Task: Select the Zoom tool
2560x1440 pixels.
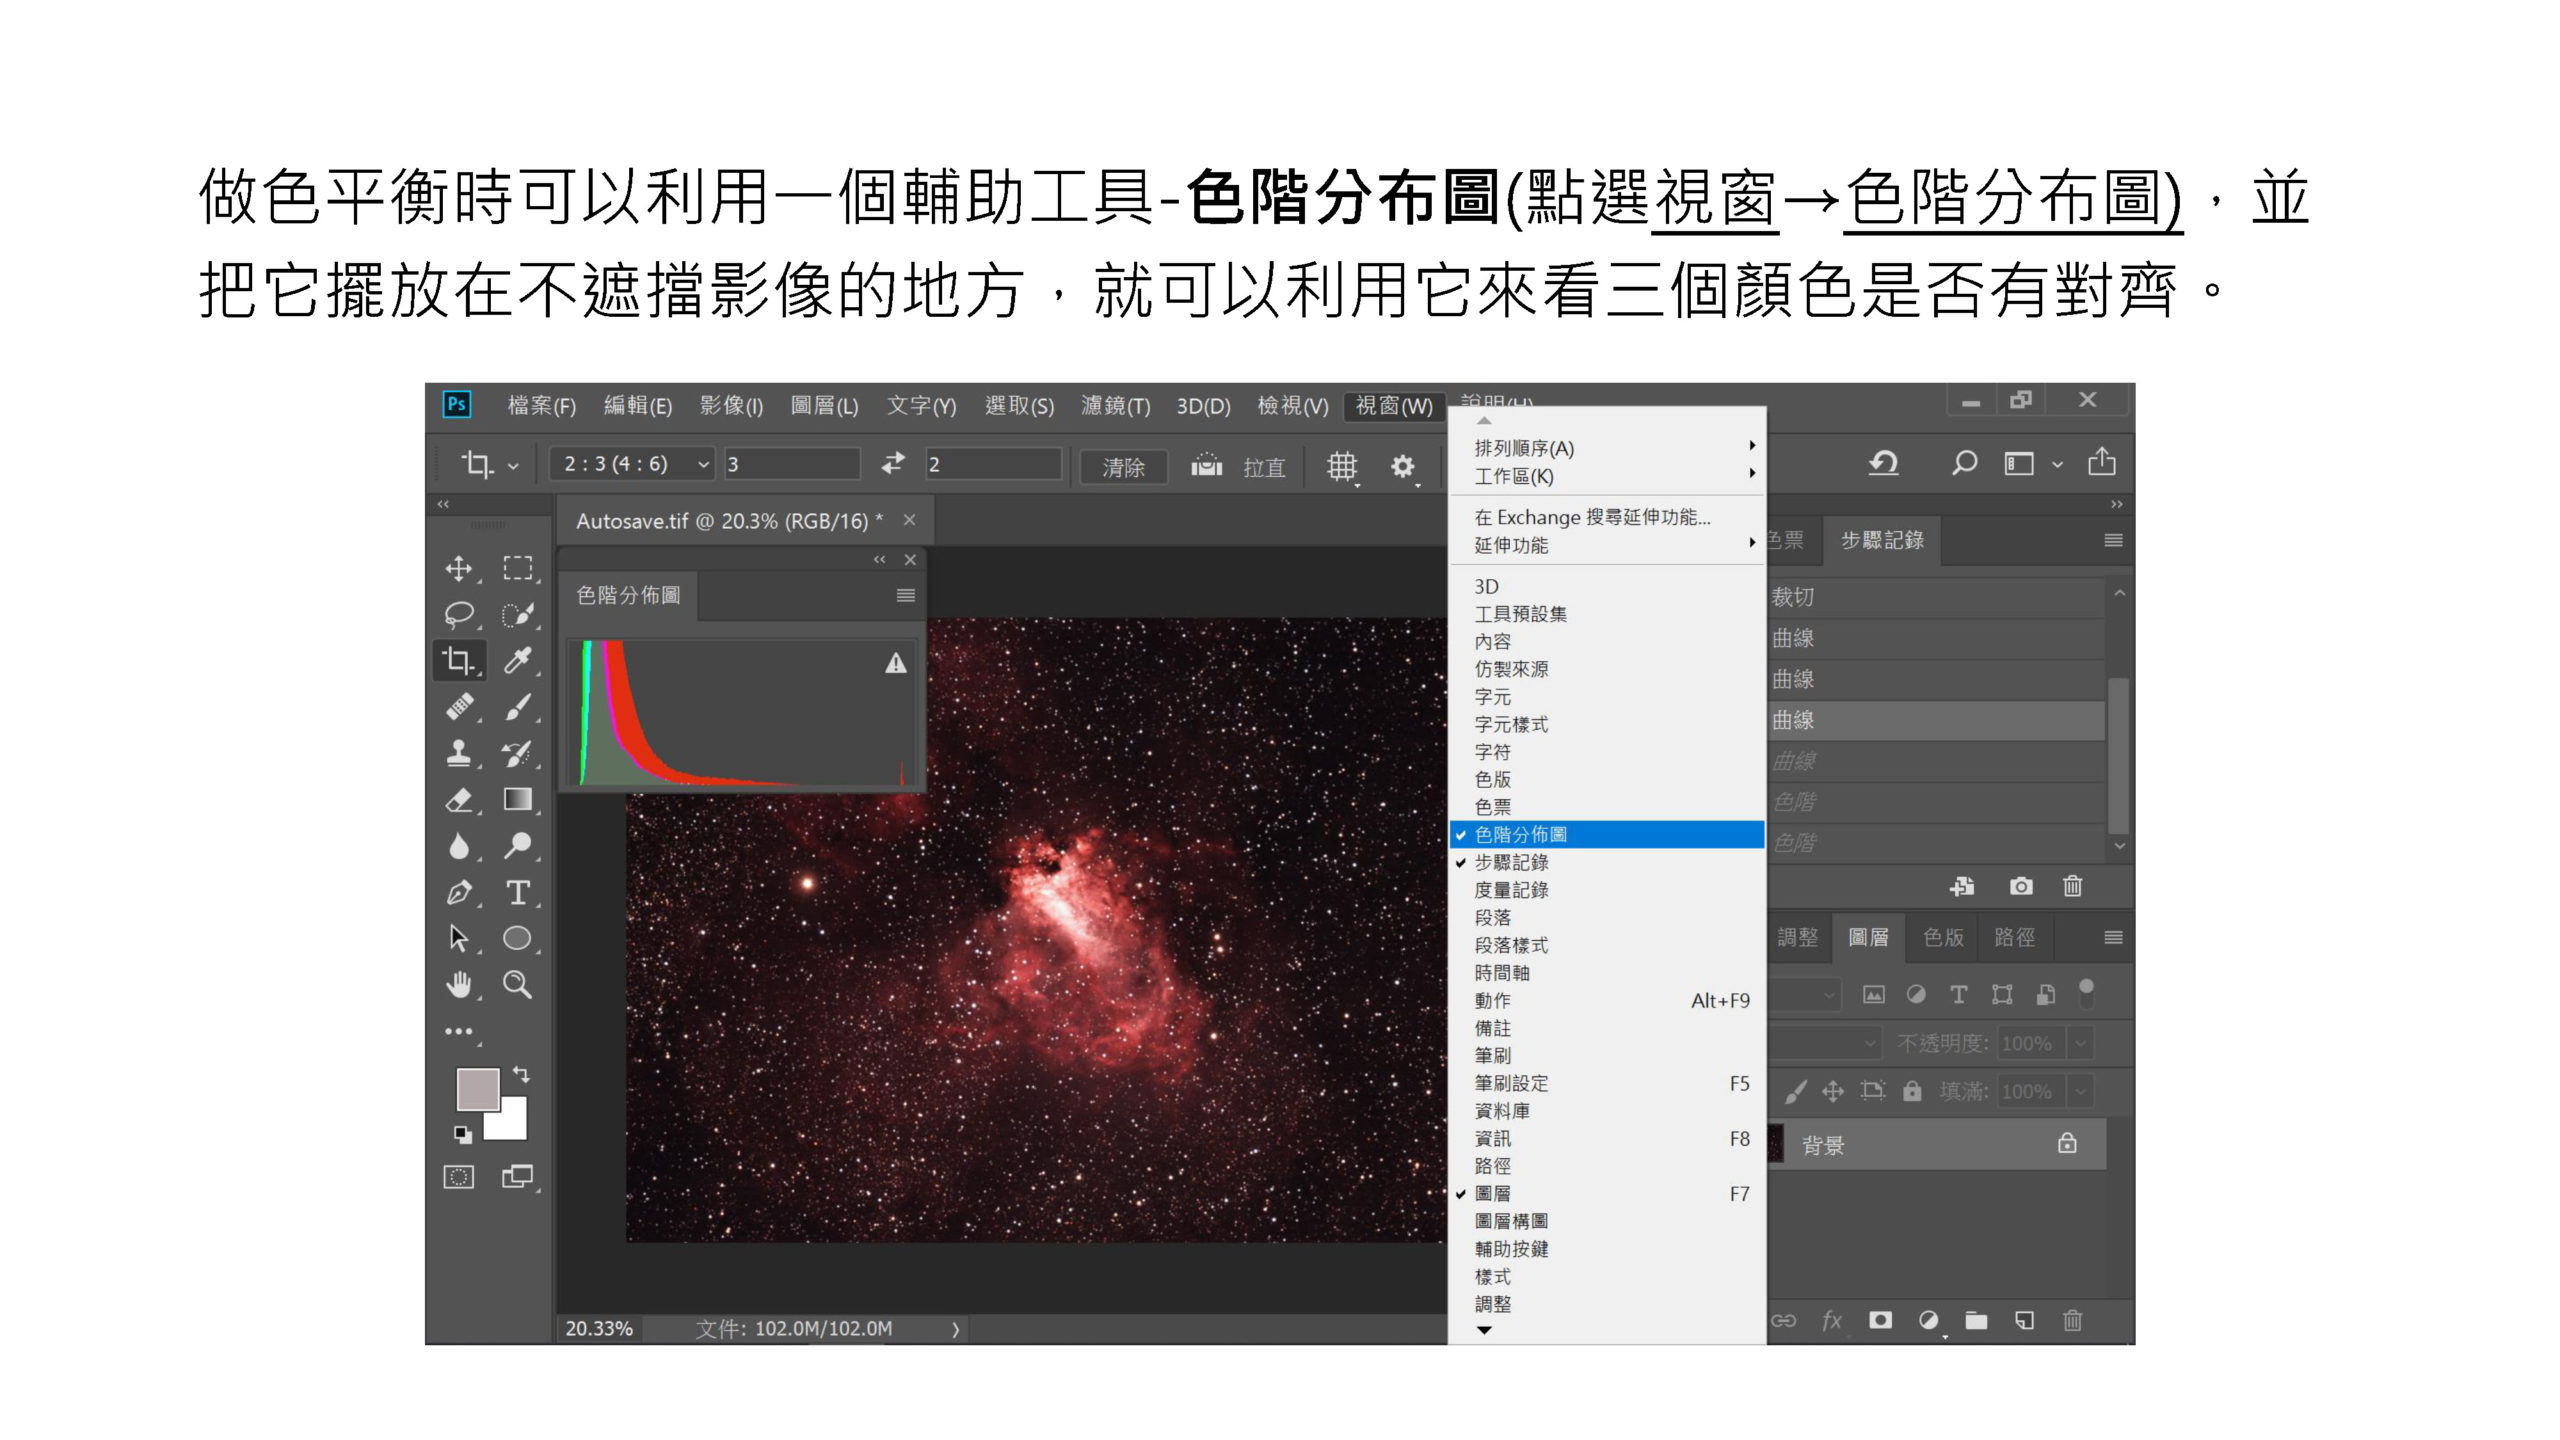Action: [x=517, y=981]
